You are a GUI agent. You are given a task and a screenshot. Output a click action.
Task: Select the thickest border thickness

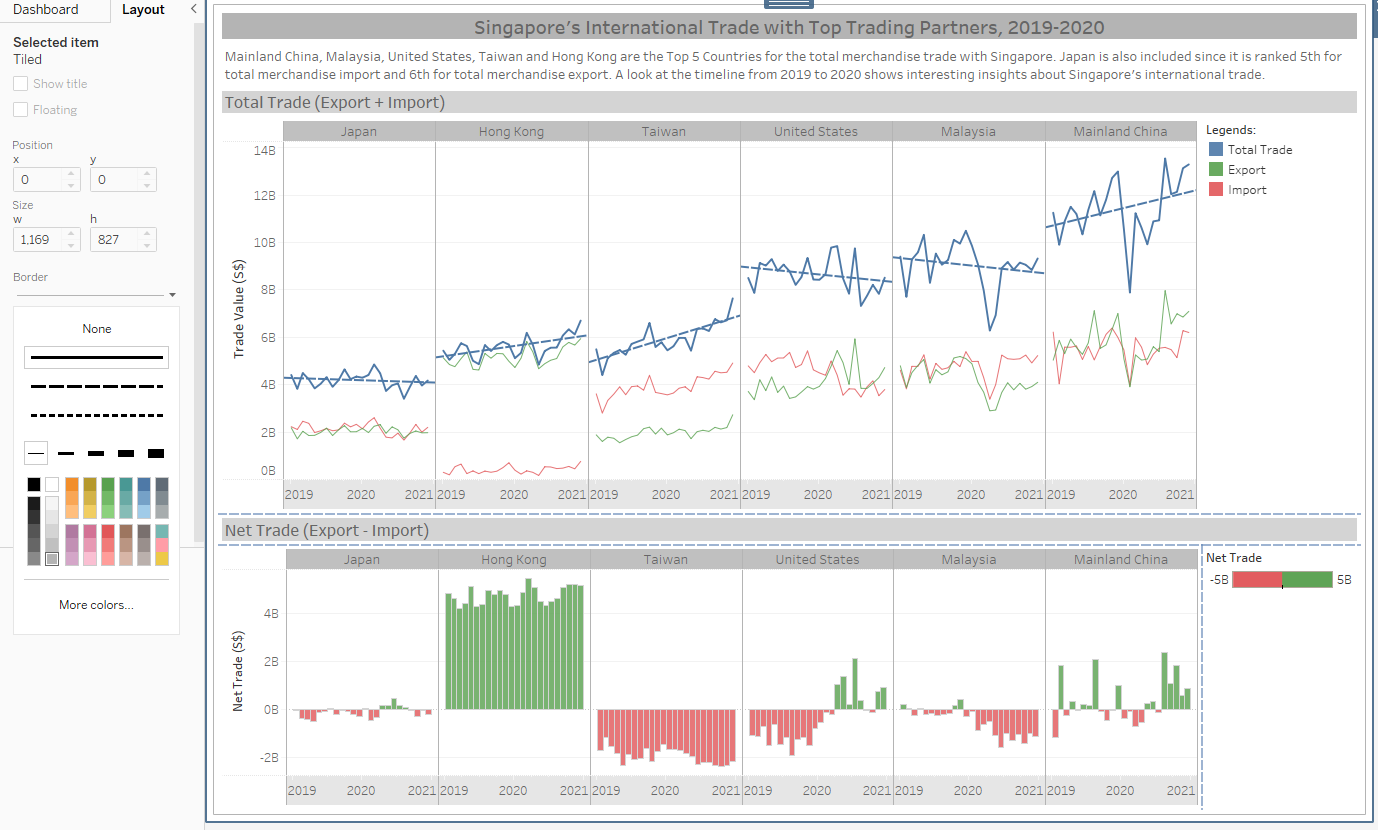(155, 454)
